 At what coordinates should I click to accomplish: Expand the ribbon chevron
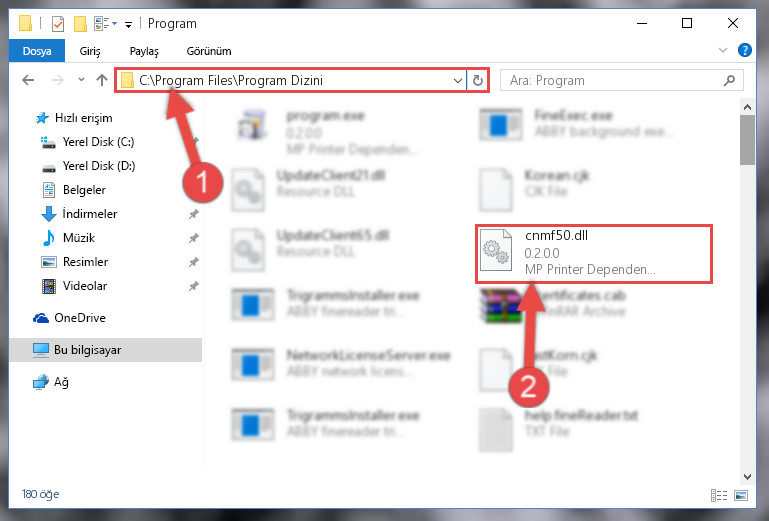723,50
